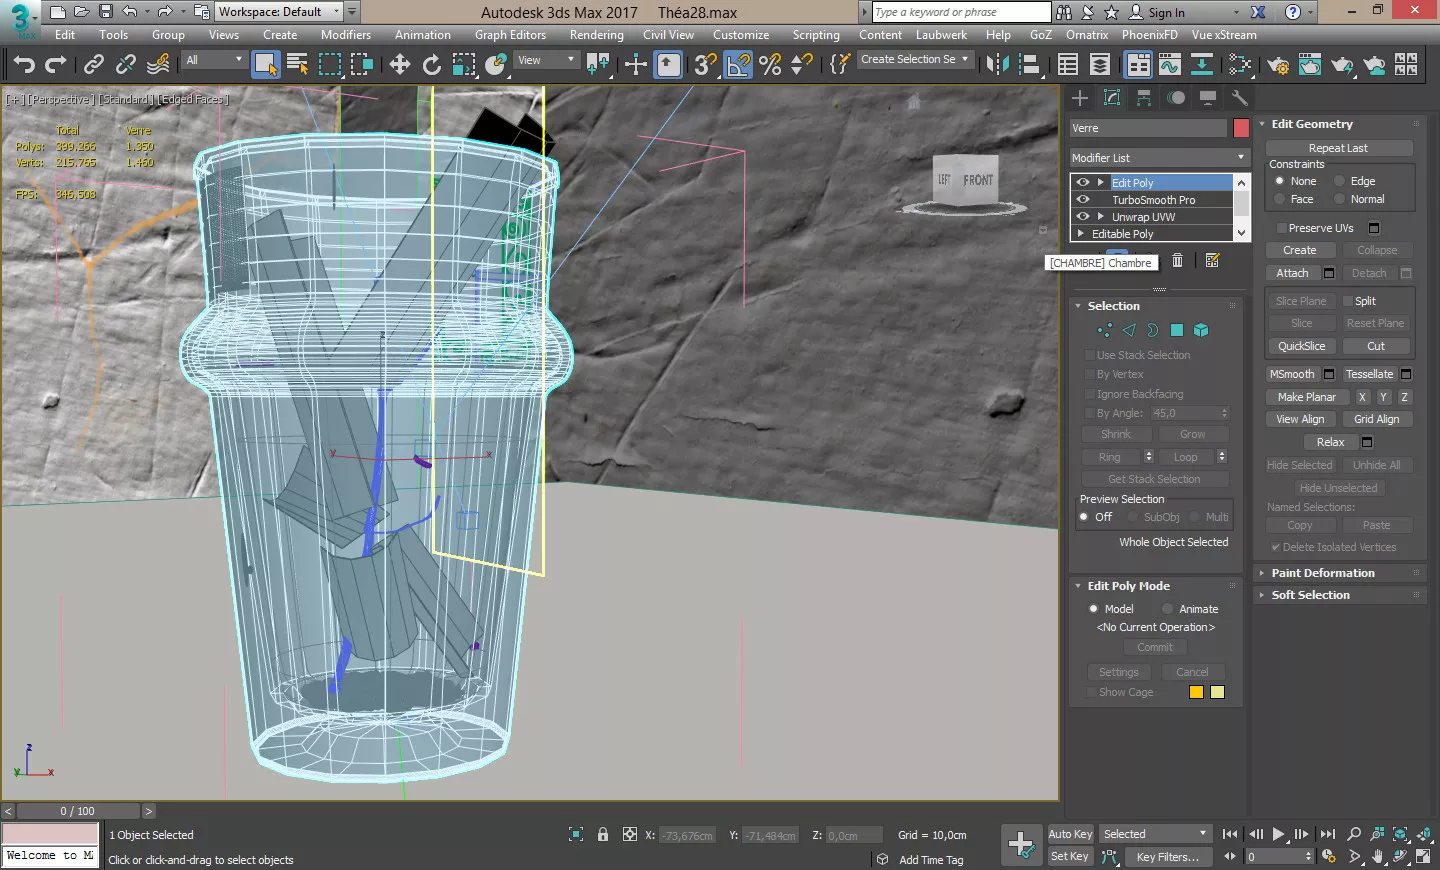Open the Hierarchy command panel tab

coord(1144,98)
